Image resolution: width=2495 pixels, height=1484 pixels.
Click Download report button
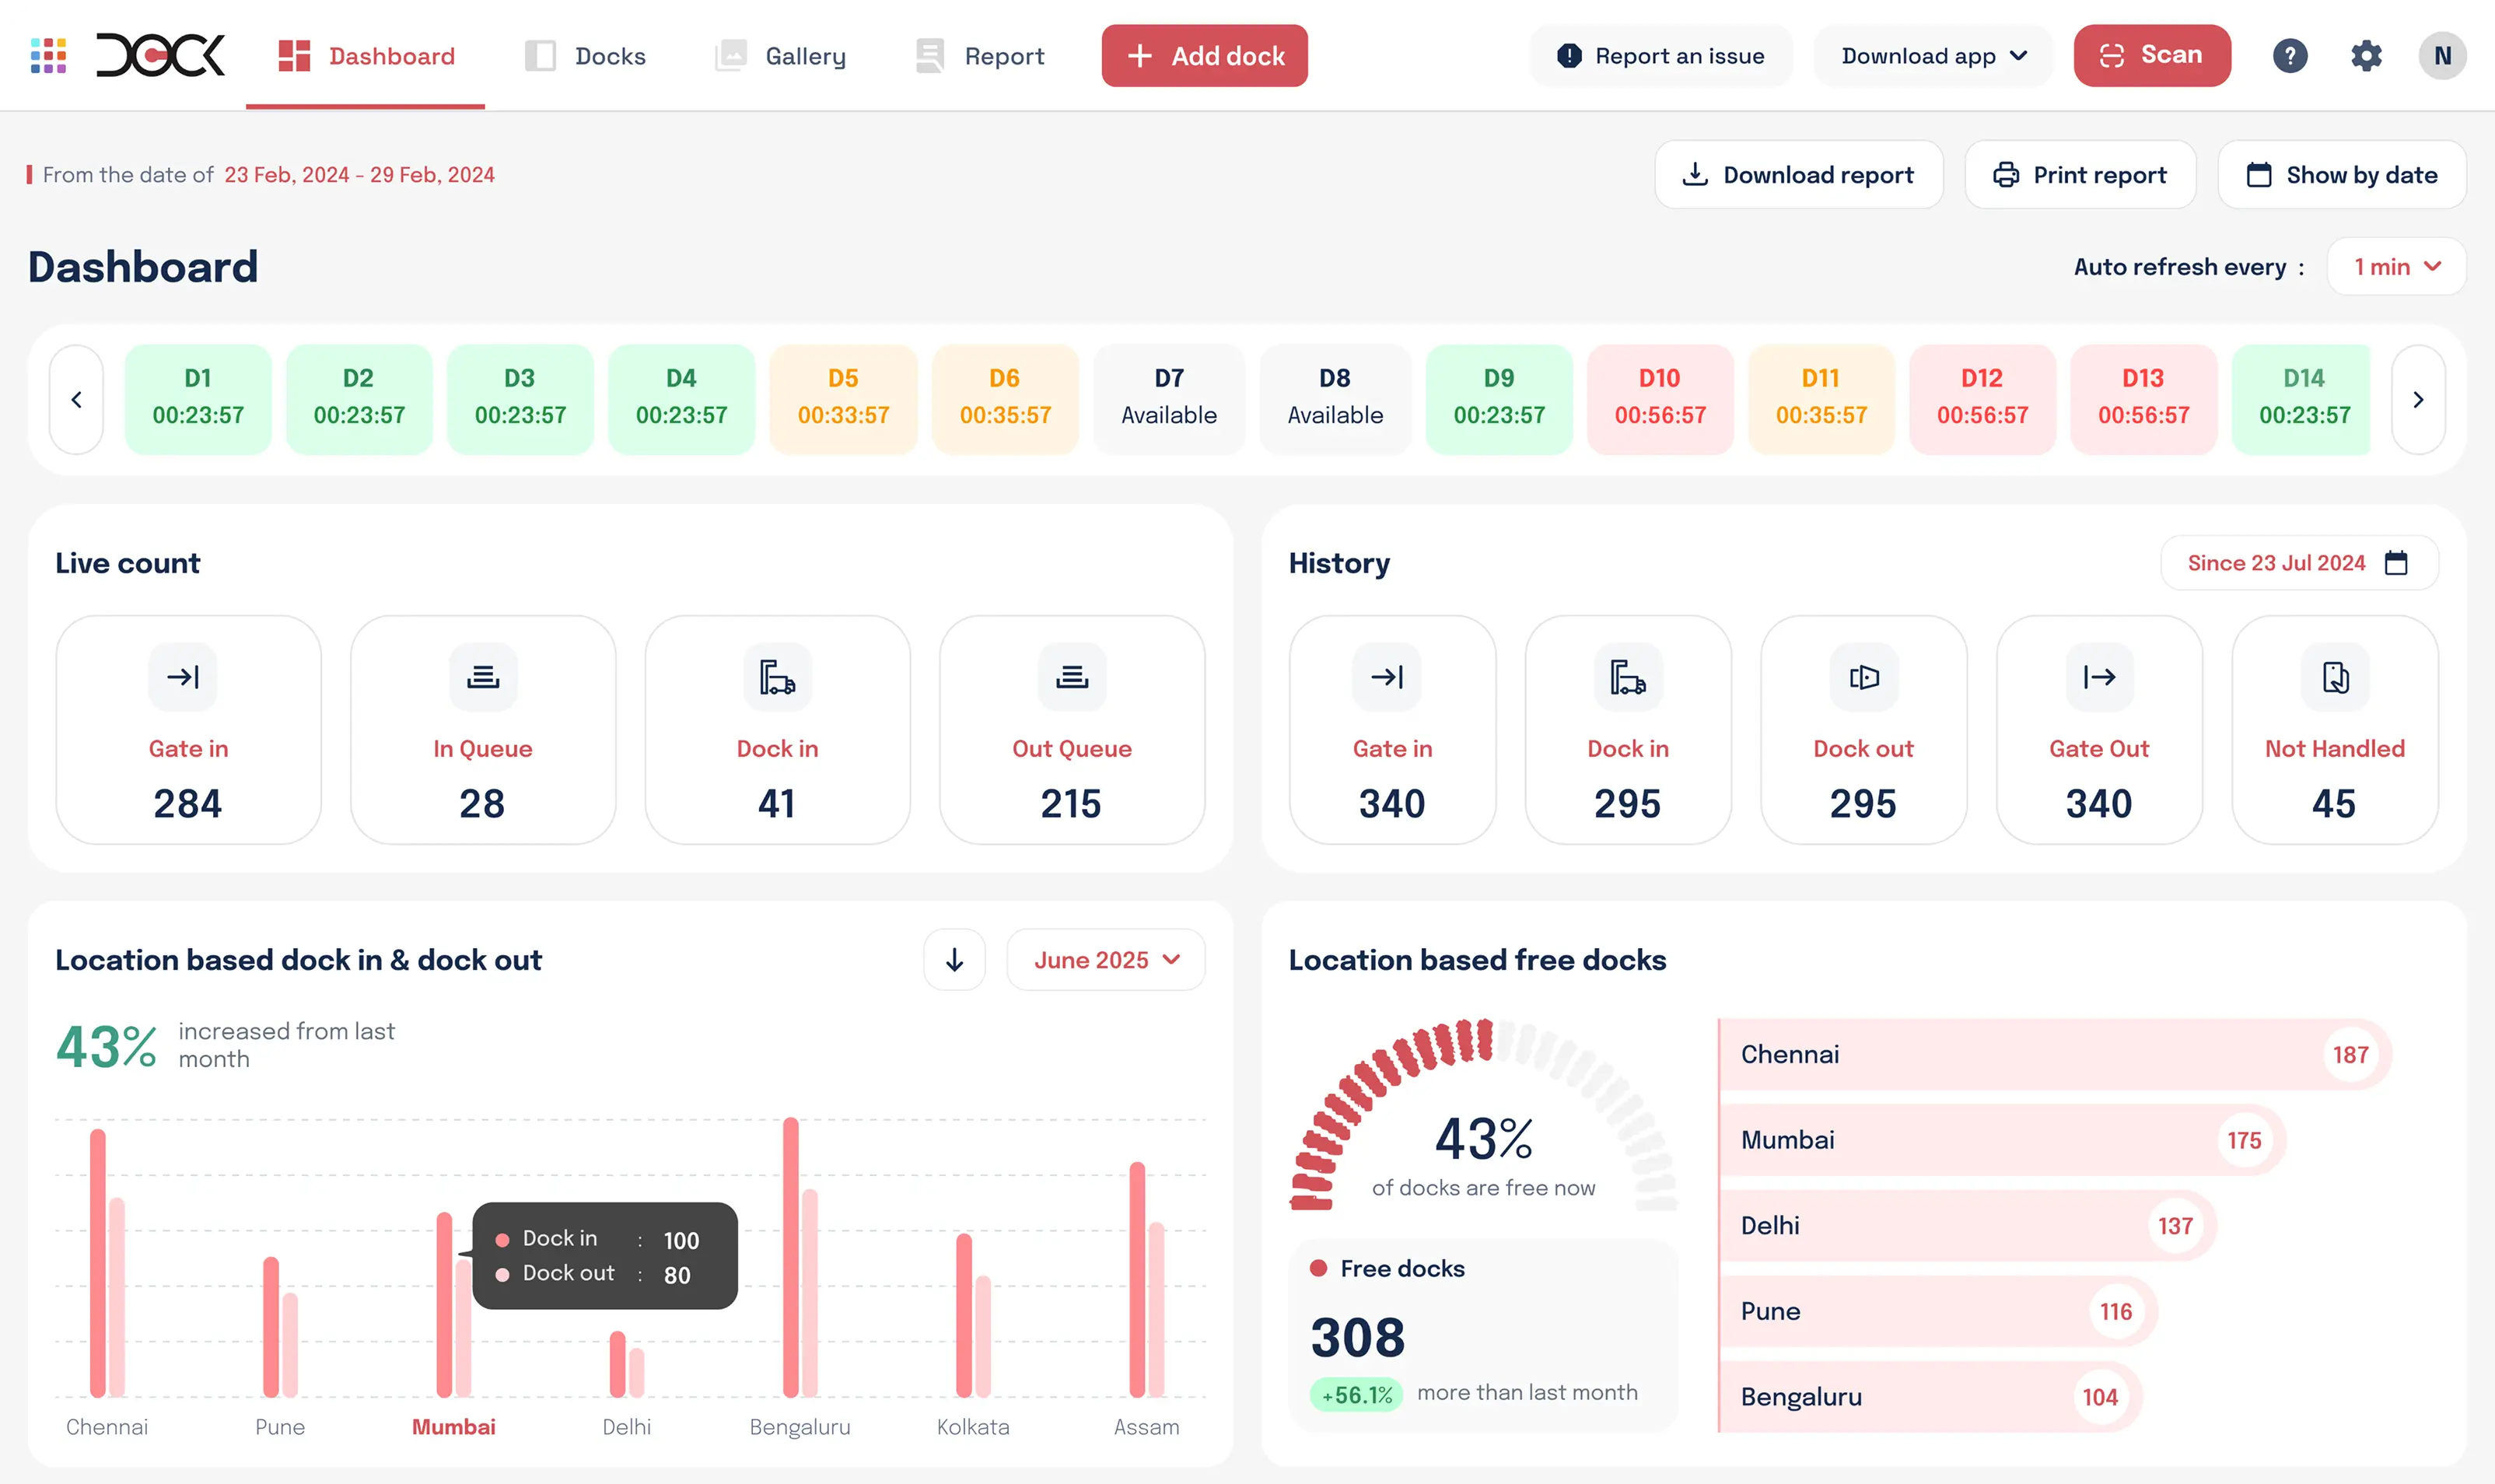[1798, 175]
